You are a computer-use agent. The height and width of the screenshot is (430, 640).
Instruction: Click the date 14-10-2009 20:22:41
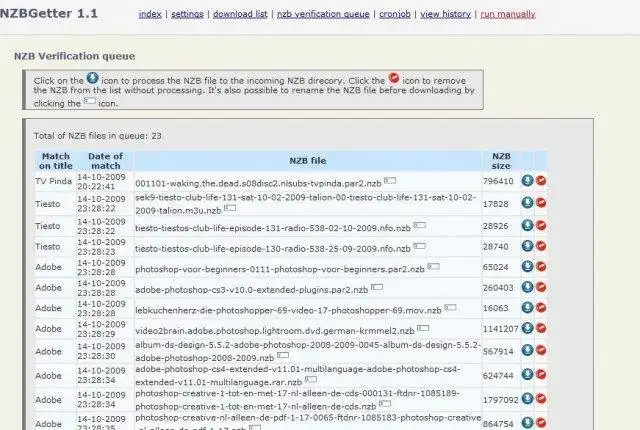101,182
